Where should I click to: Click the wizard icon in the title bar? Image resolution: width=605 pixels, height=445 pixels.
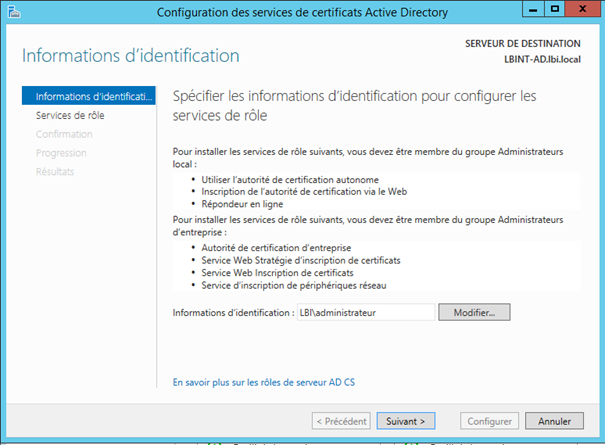pos(16,12)
